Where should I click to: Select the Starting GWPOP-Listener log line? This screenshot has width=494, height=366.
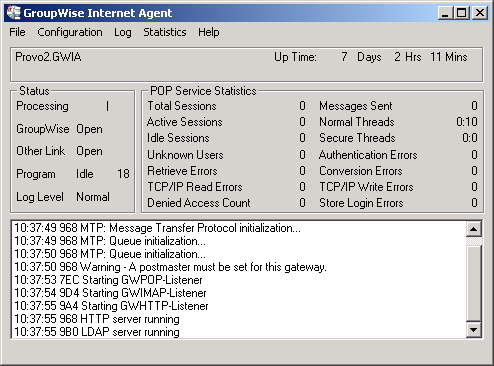coord(108,280)
